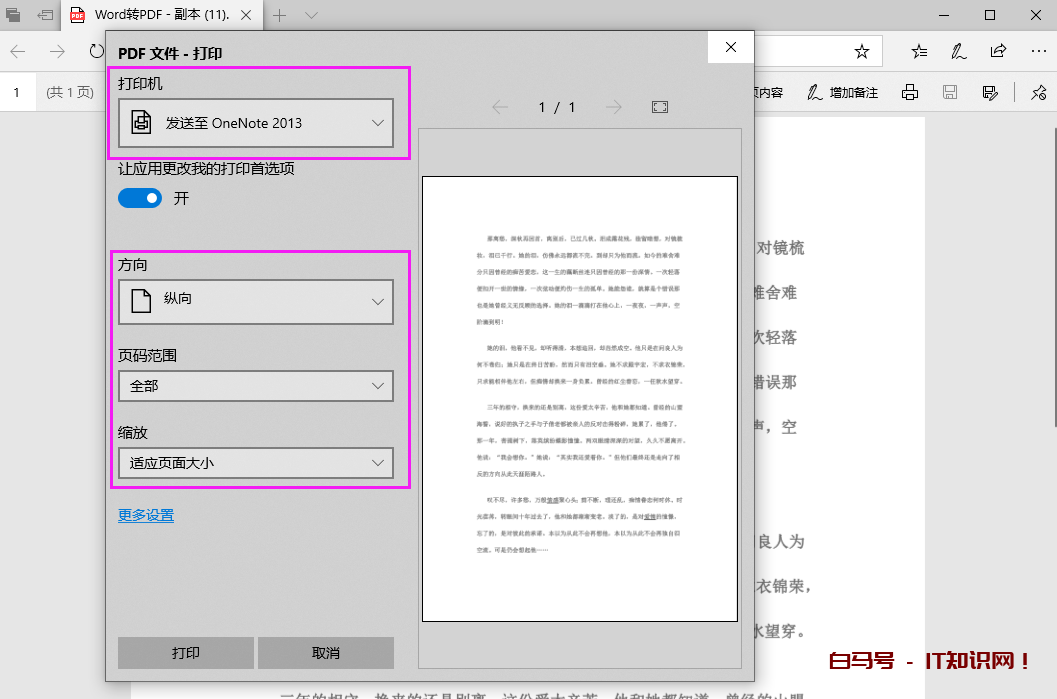Toggle the print preferences switch off

[139, 198]
